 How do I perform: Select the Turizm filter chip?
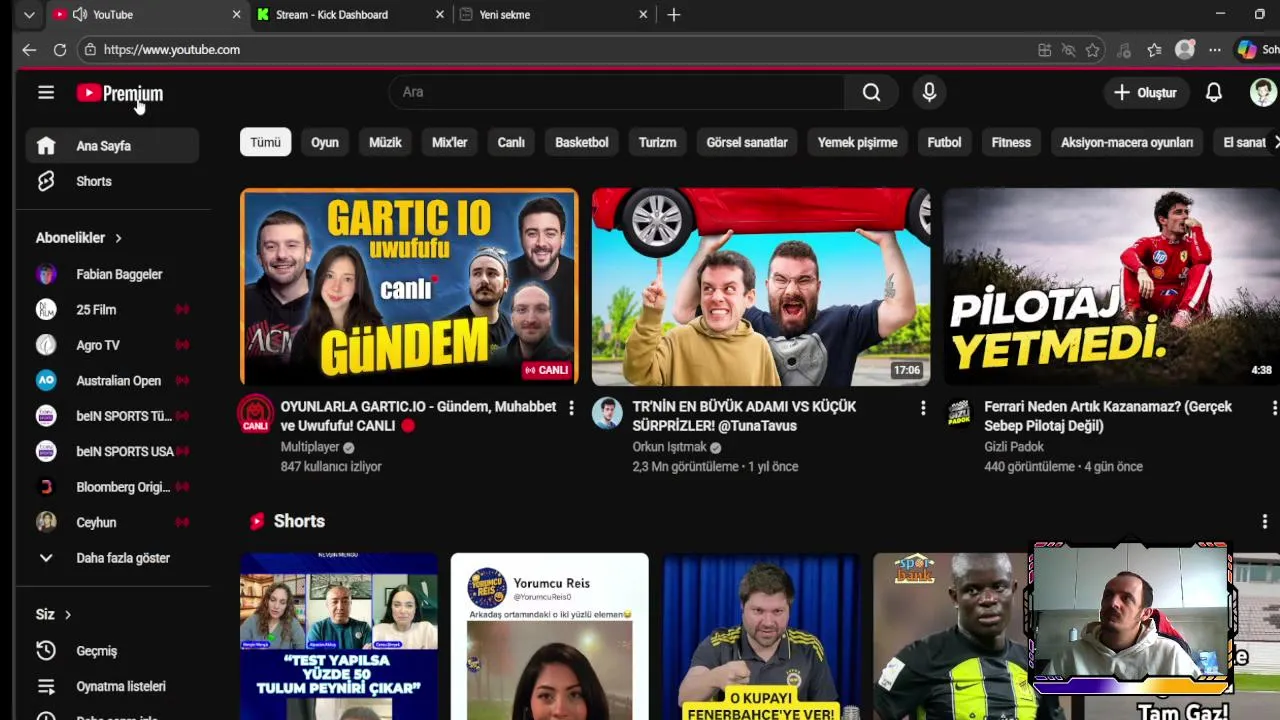tap(657, 142)
